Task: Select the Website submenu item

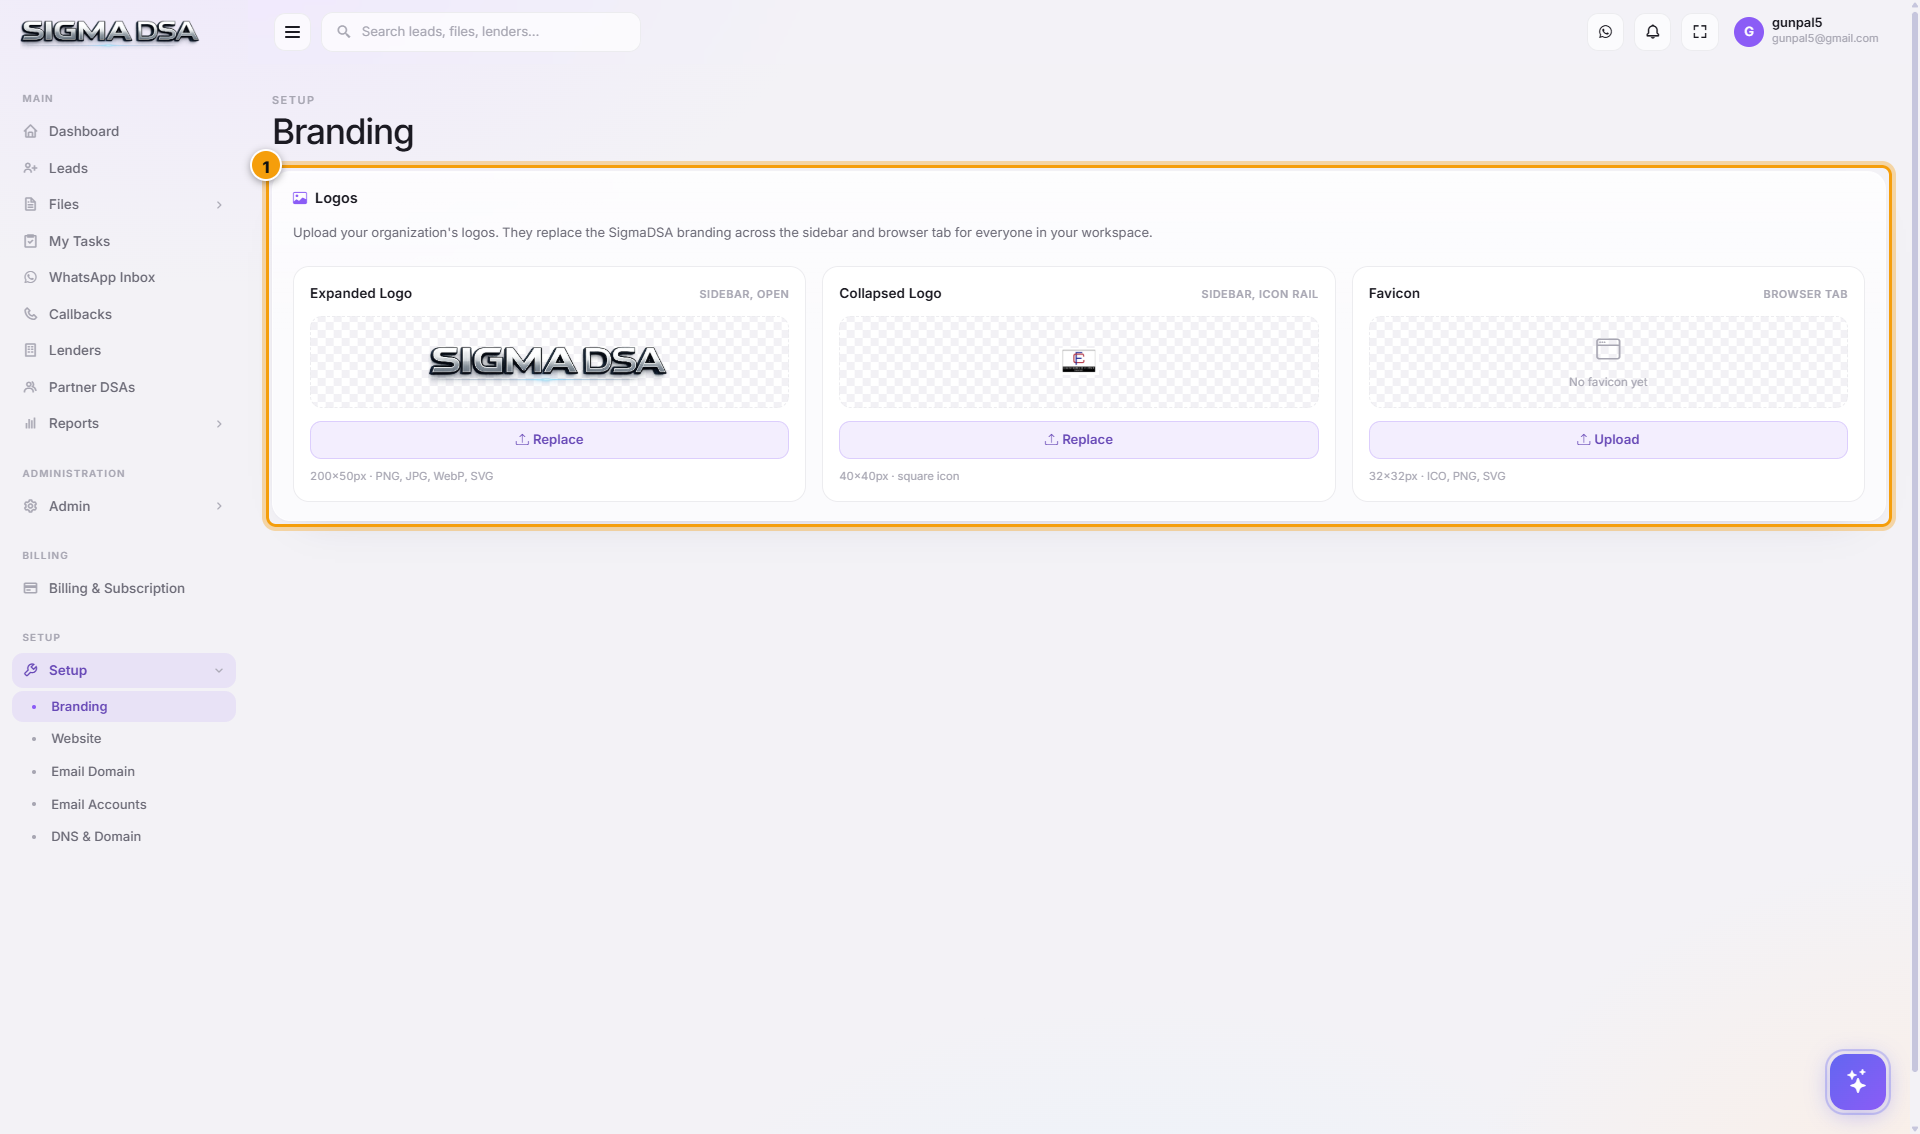Action: click(x=124, y=738)
